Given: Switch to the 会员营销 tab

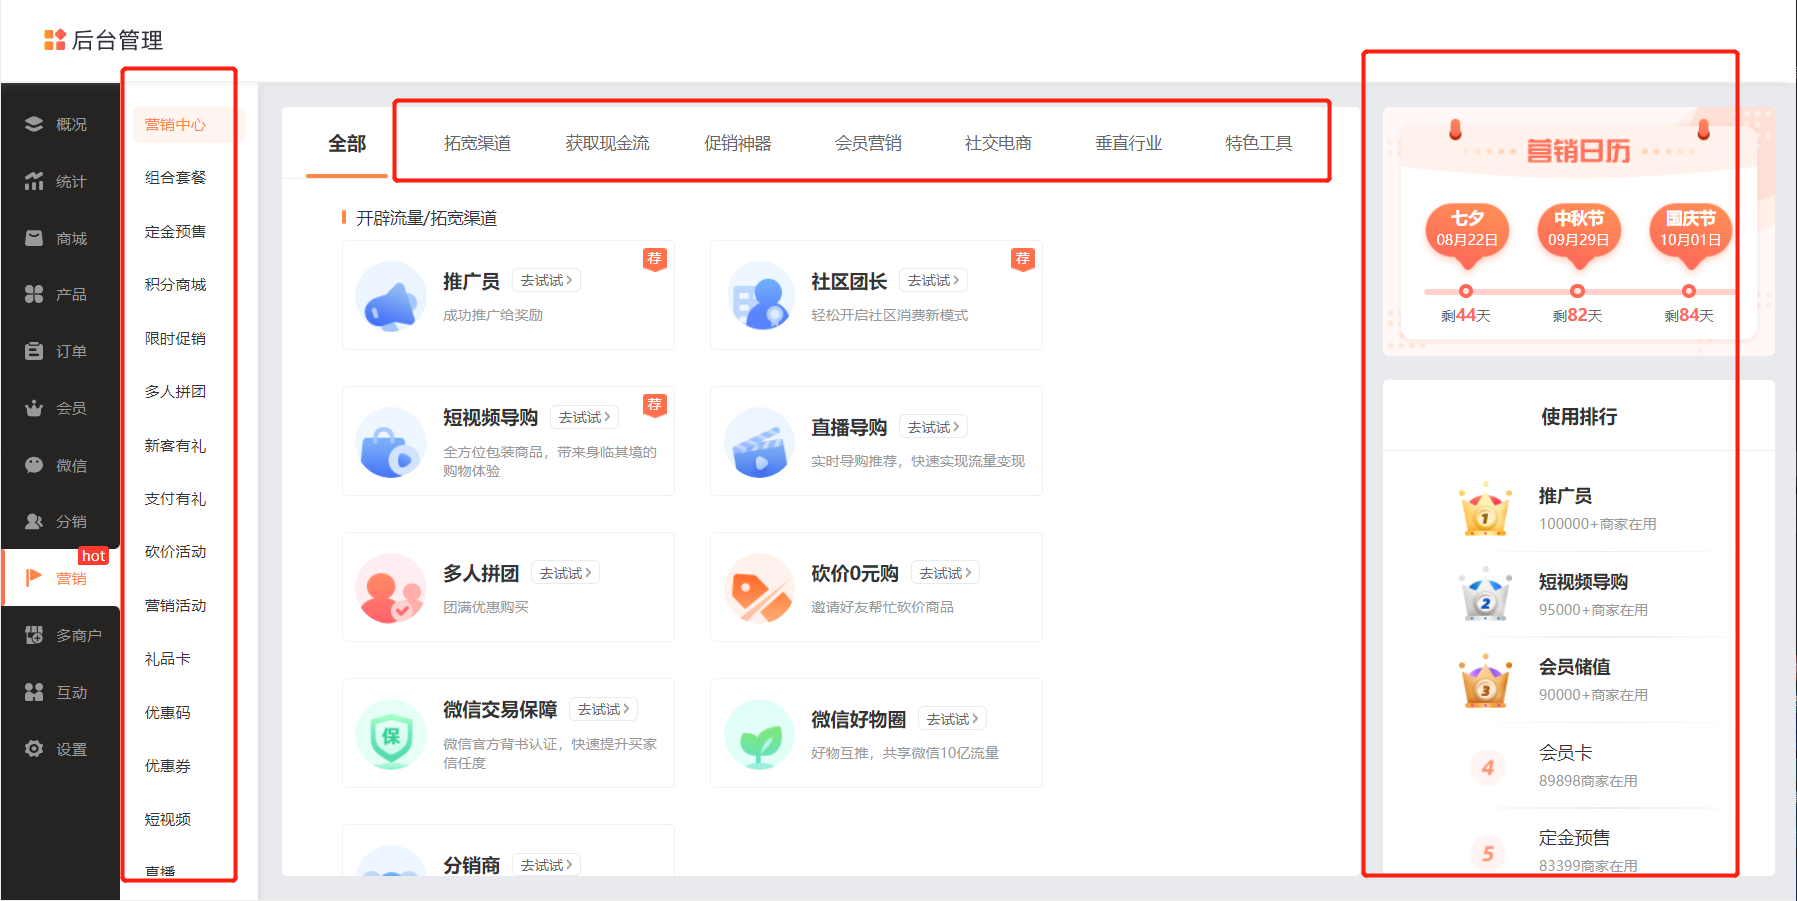Looking at the screenshot, I should [x=868, y=143].
